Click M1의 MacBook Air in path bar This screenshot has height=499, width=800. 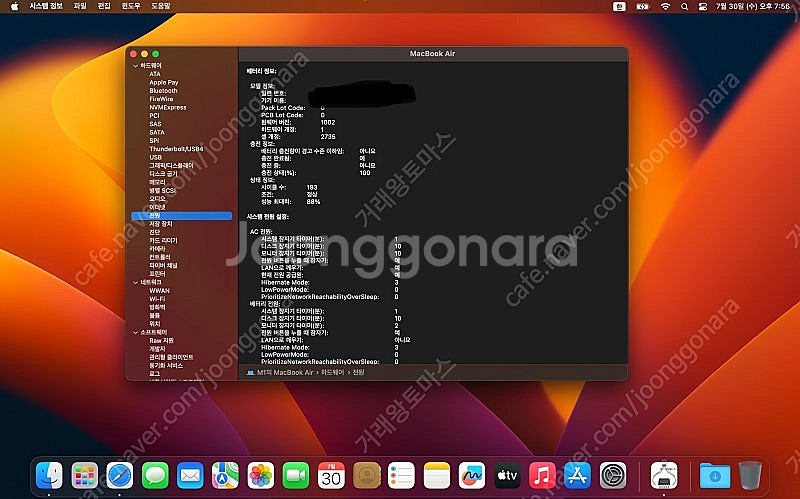285,372
